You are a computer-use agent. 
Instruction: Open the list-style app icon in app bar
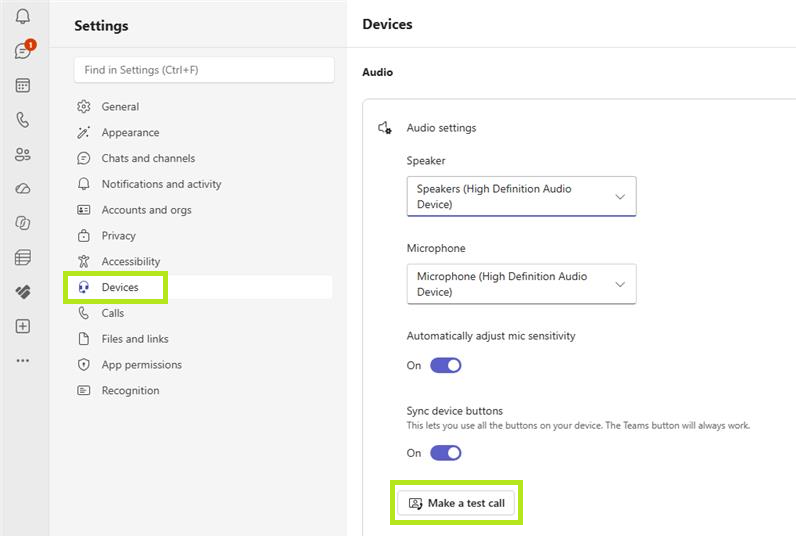[22, 257]
